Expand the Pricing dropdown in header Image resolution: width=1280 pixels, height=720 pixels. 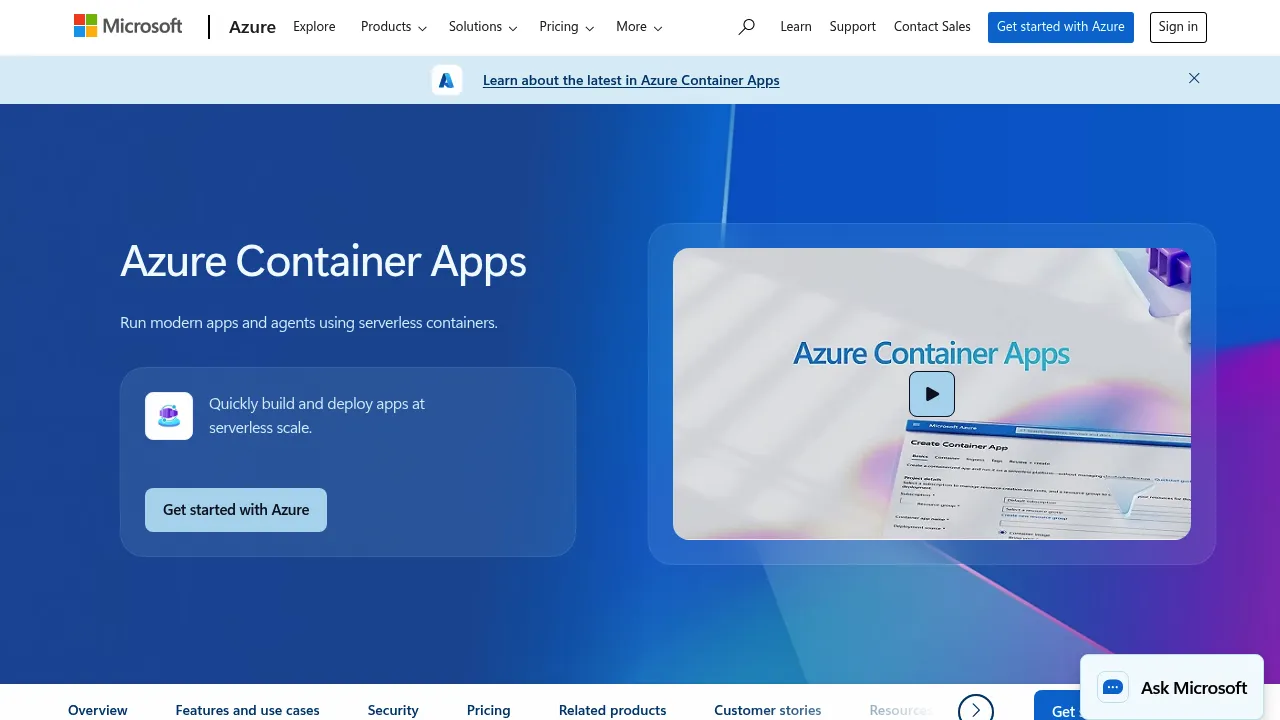pos(567,27)
